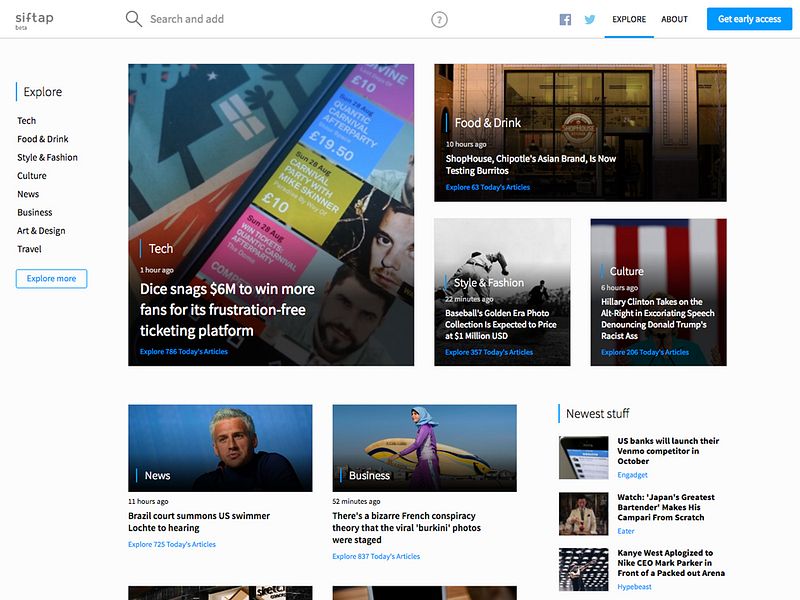Click the Tech category label on card
The width and height of the screenshot is (800, 600).
[x=161, y=248]
